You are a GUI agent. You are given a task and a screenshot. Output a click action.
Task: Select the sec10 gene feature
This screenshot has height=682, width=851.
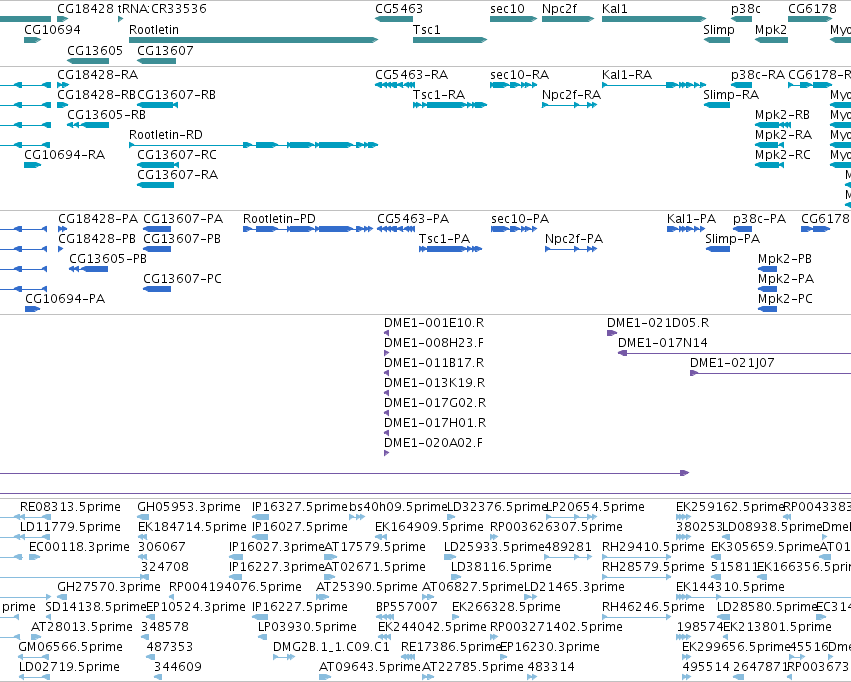[513, 19]
